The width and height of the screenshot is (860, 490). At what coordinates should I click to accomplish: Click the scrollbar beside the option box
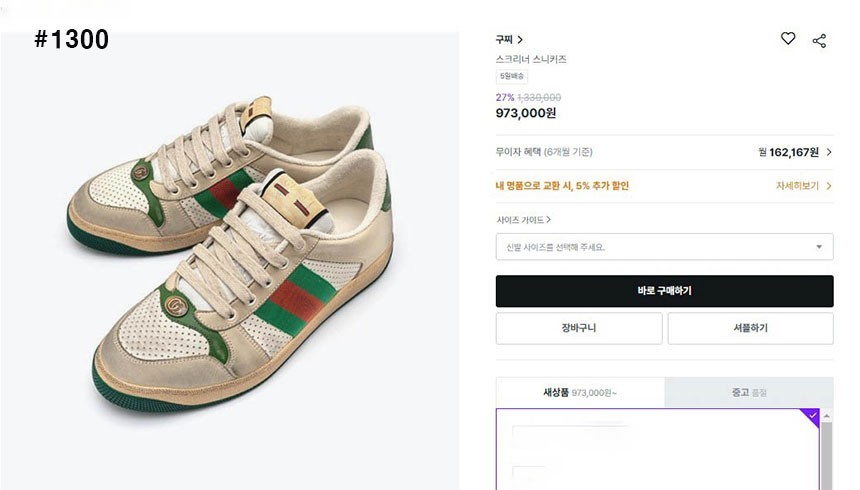pyautogui.click(x=827, y=450)
